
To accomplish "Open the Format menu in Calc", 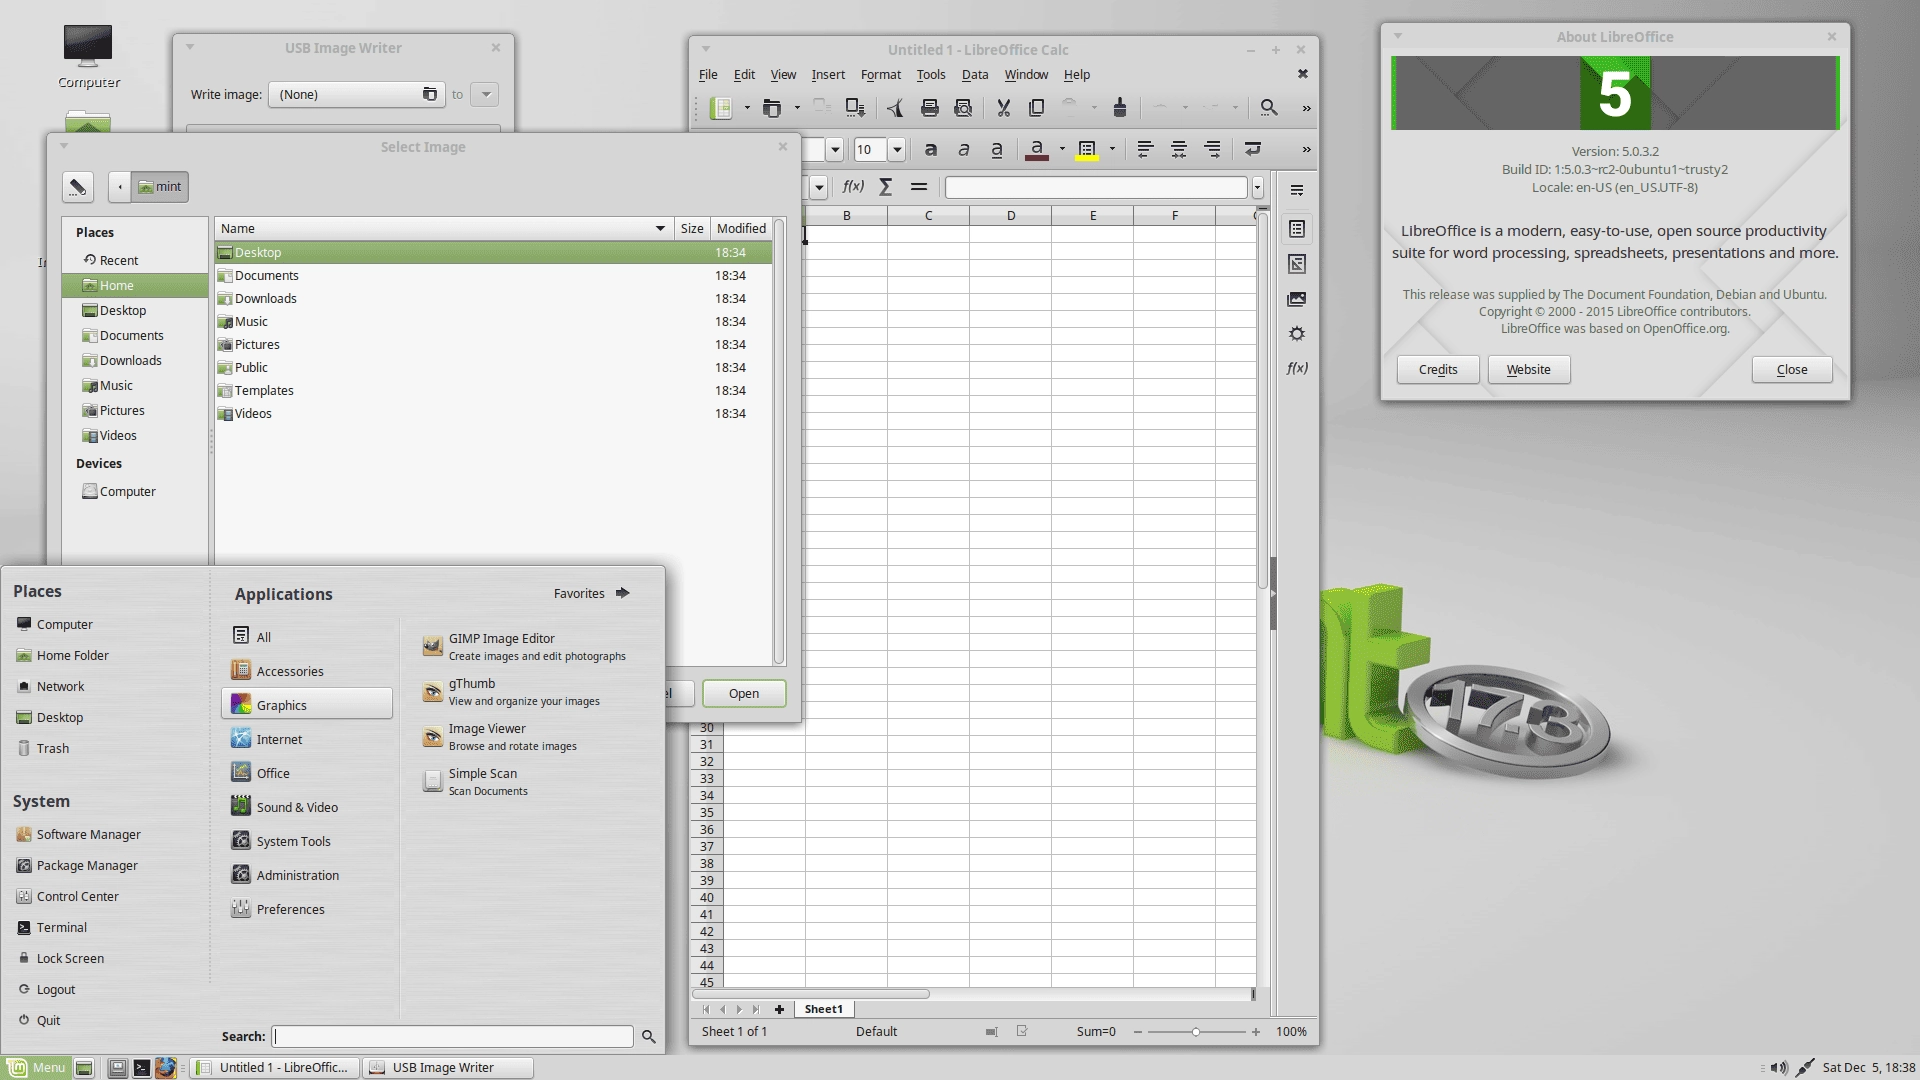I will tap(880, 74).
